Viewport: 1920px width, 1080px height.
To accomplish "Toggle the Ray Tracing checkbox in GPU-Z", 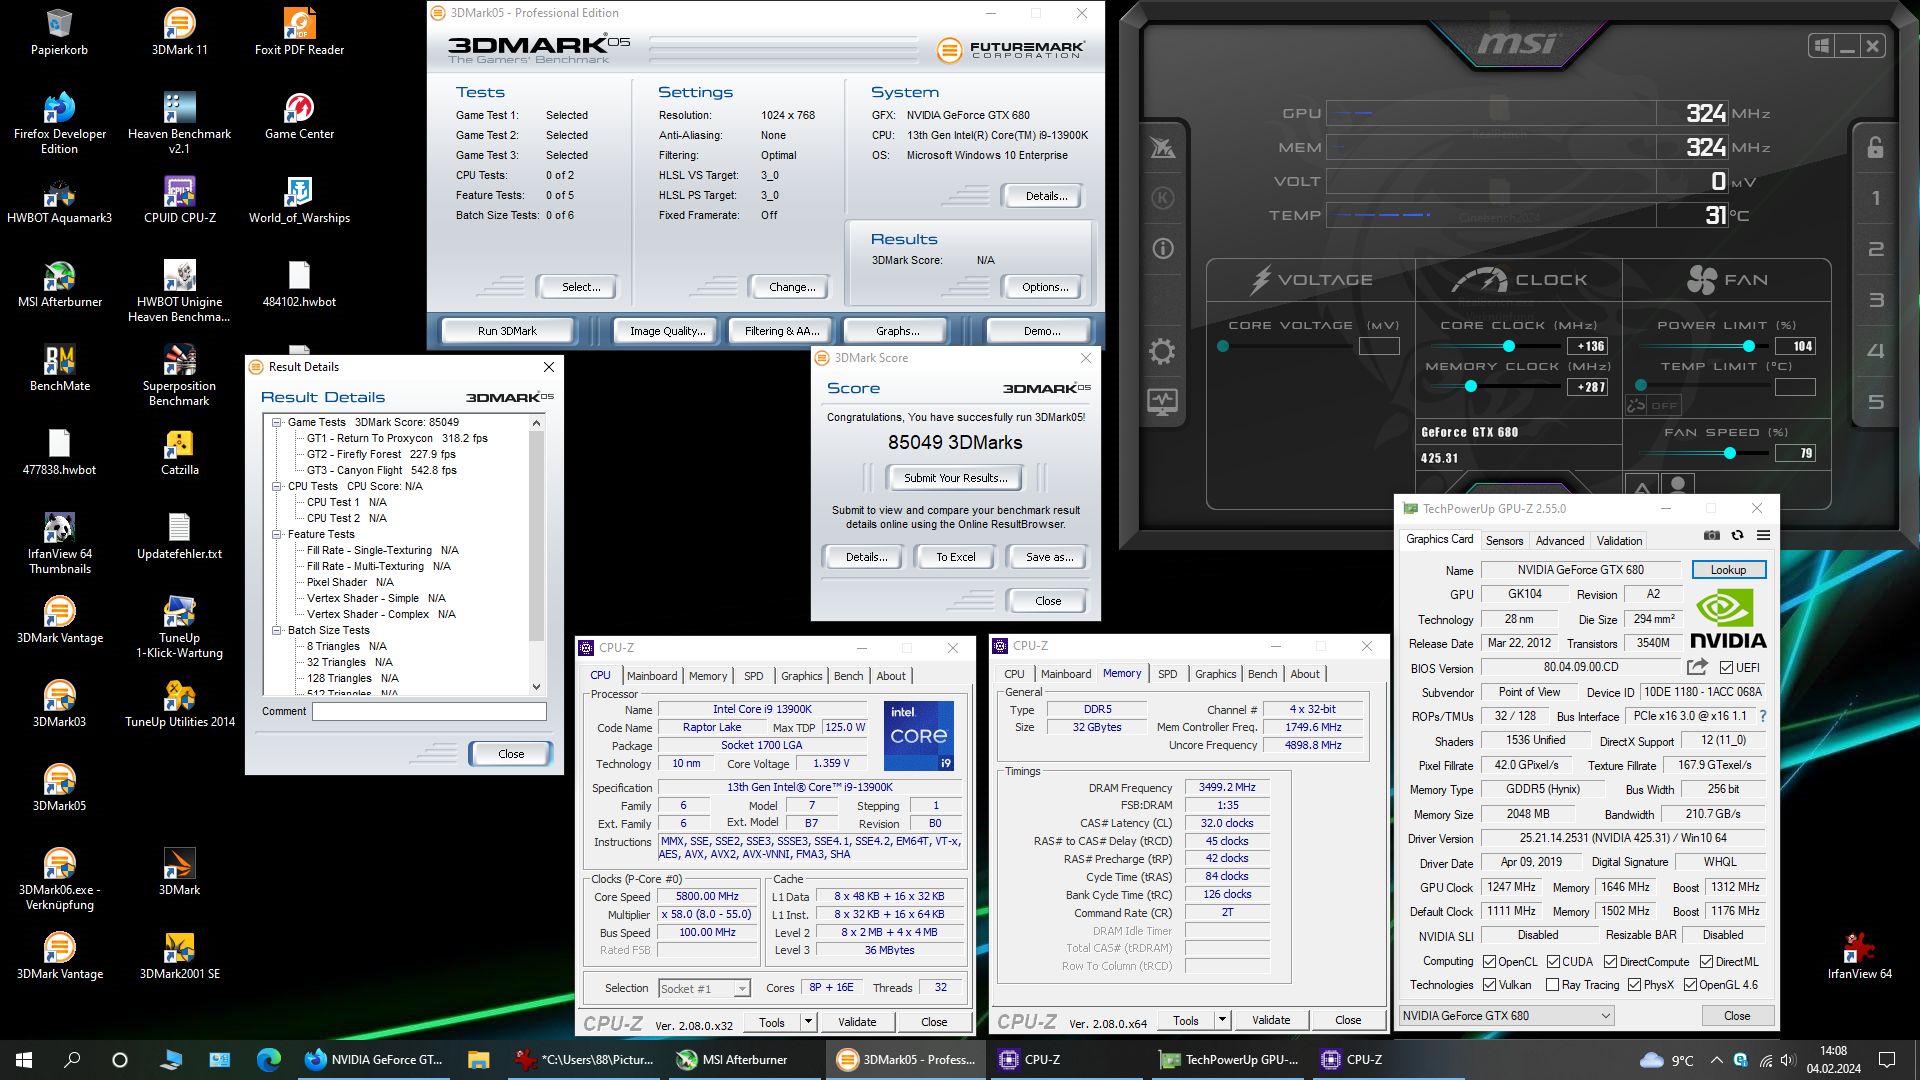I will point(1552,985).
